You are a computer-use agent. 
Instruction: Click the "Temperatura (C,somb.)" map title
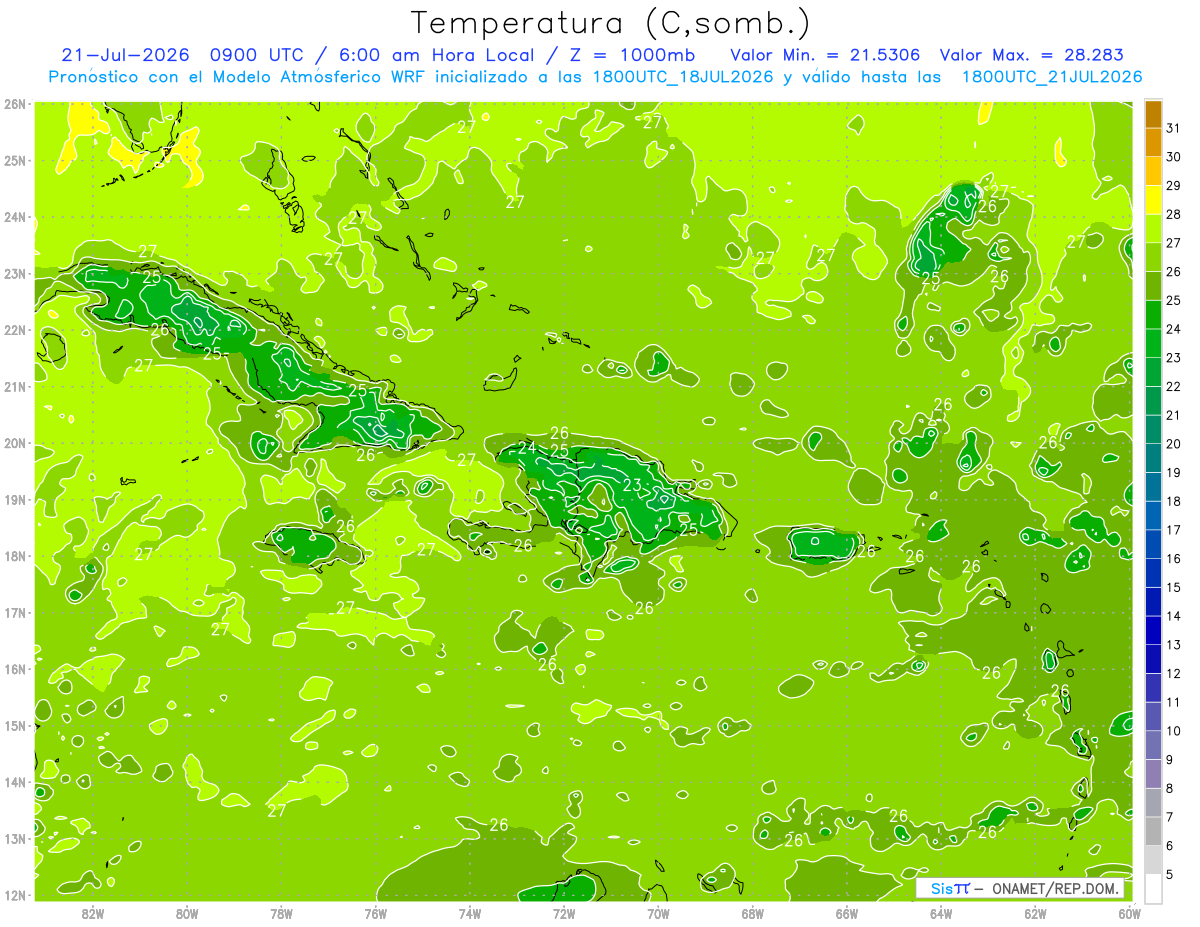coord(611,23)
